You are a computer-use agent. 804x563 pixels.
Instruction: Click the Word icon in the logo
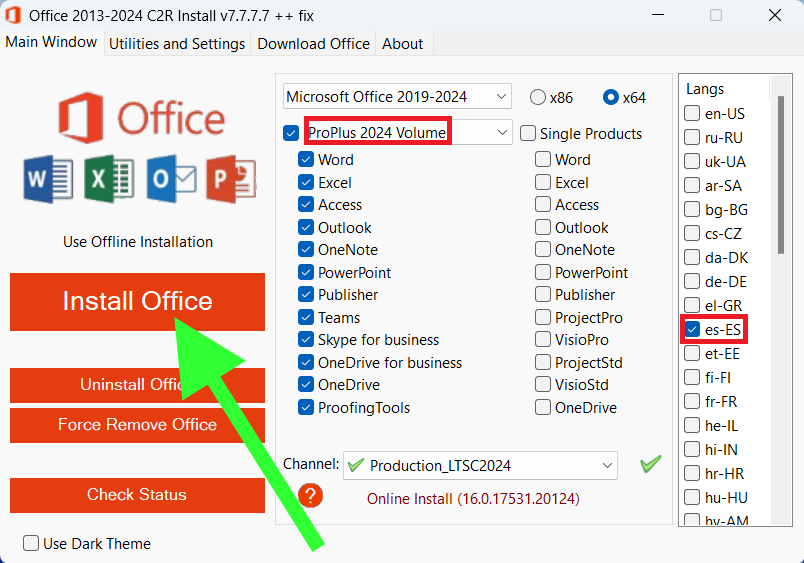point(48,179)
